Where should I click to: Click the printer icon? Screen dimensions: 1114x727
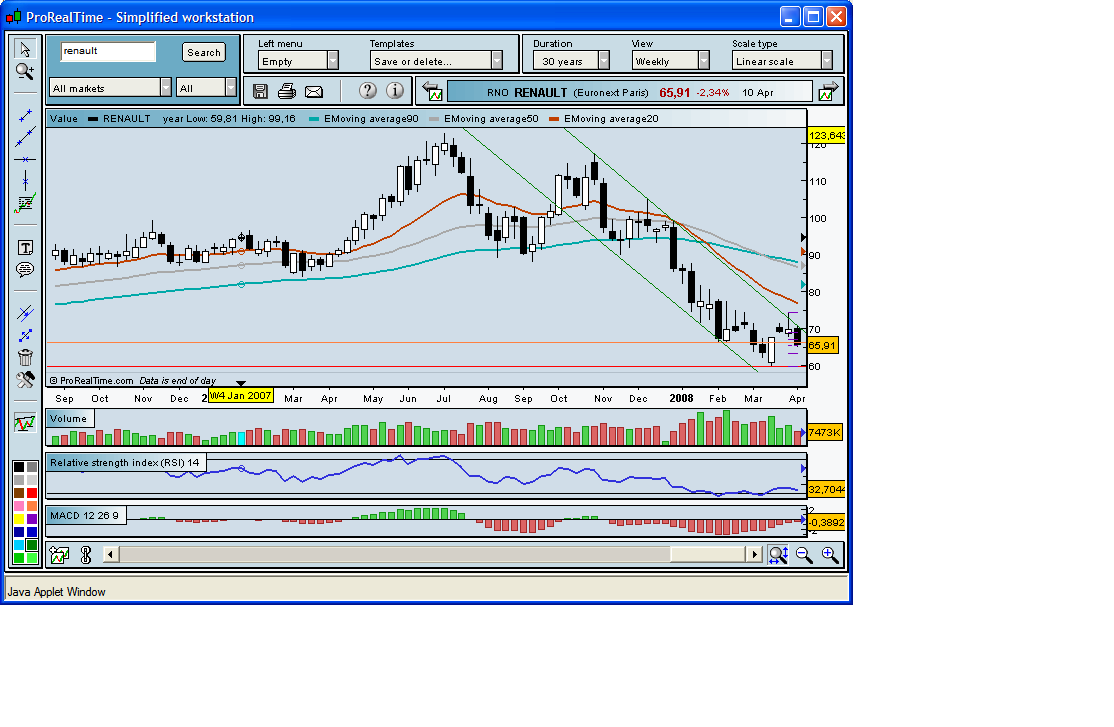pyautogui.click(x=286, y=91)
